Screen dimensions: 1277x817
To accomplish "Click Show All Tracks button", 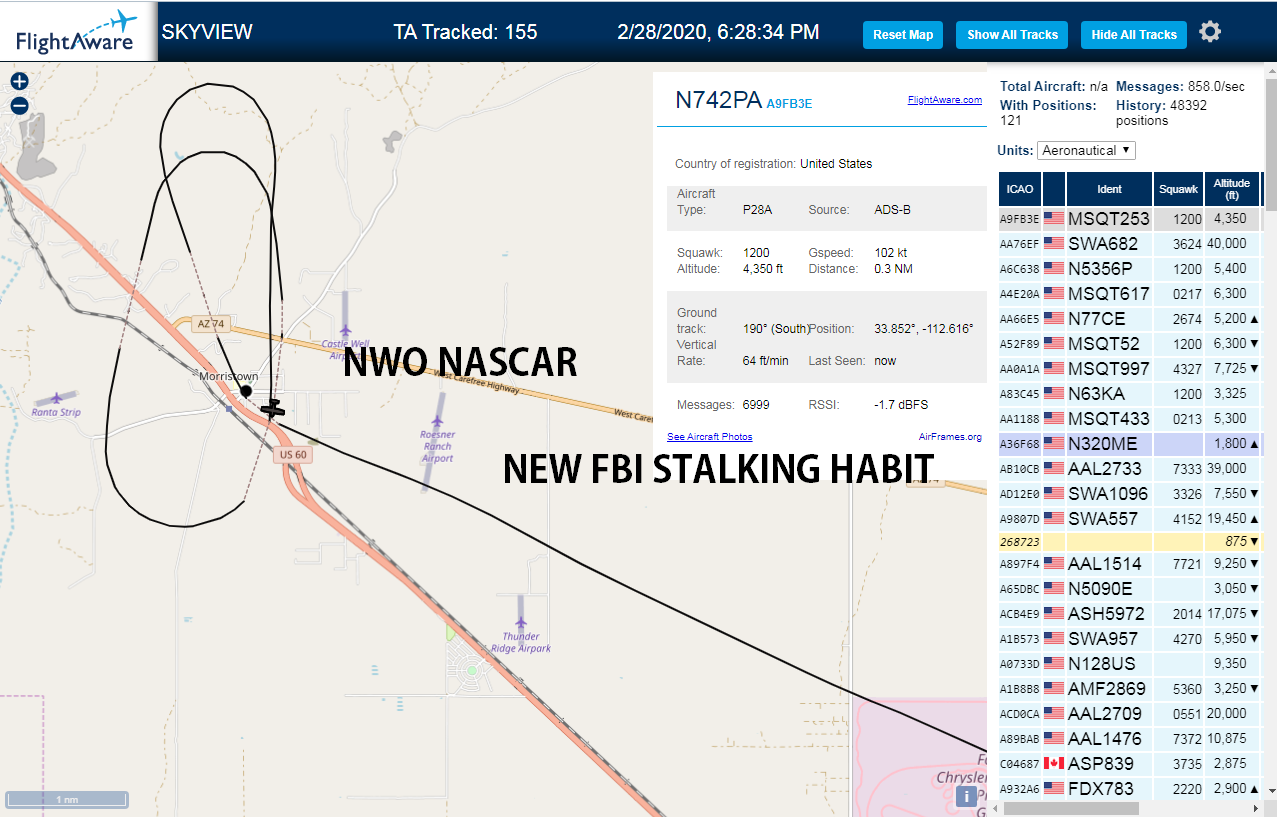I will 1012,35.
